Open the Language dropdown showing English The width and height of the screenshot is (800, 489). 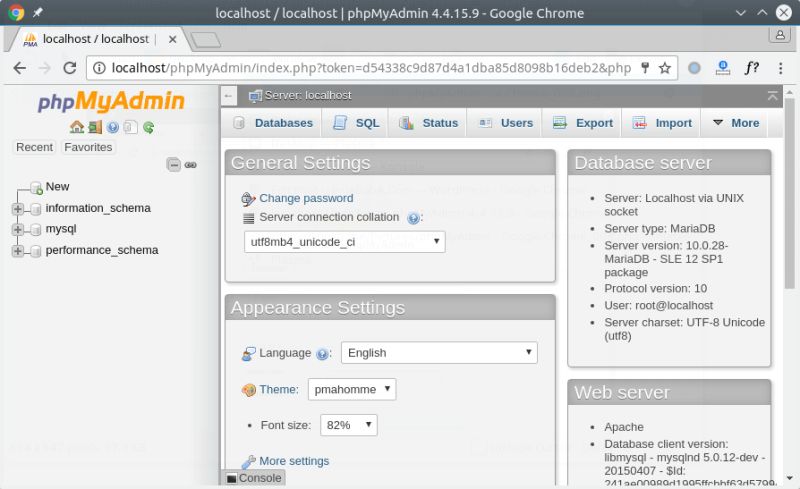(x=439, y=353)
